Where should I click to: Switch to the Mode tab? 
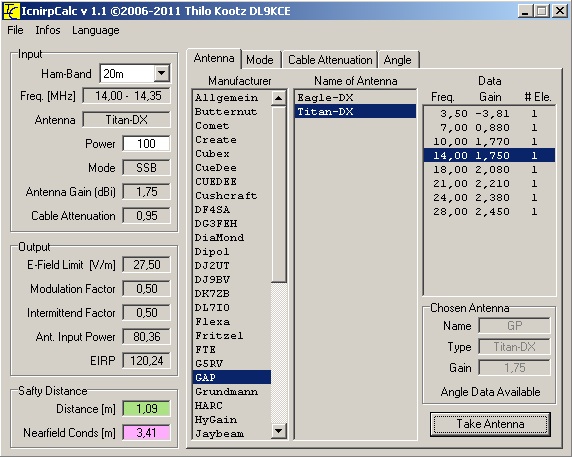260,60
